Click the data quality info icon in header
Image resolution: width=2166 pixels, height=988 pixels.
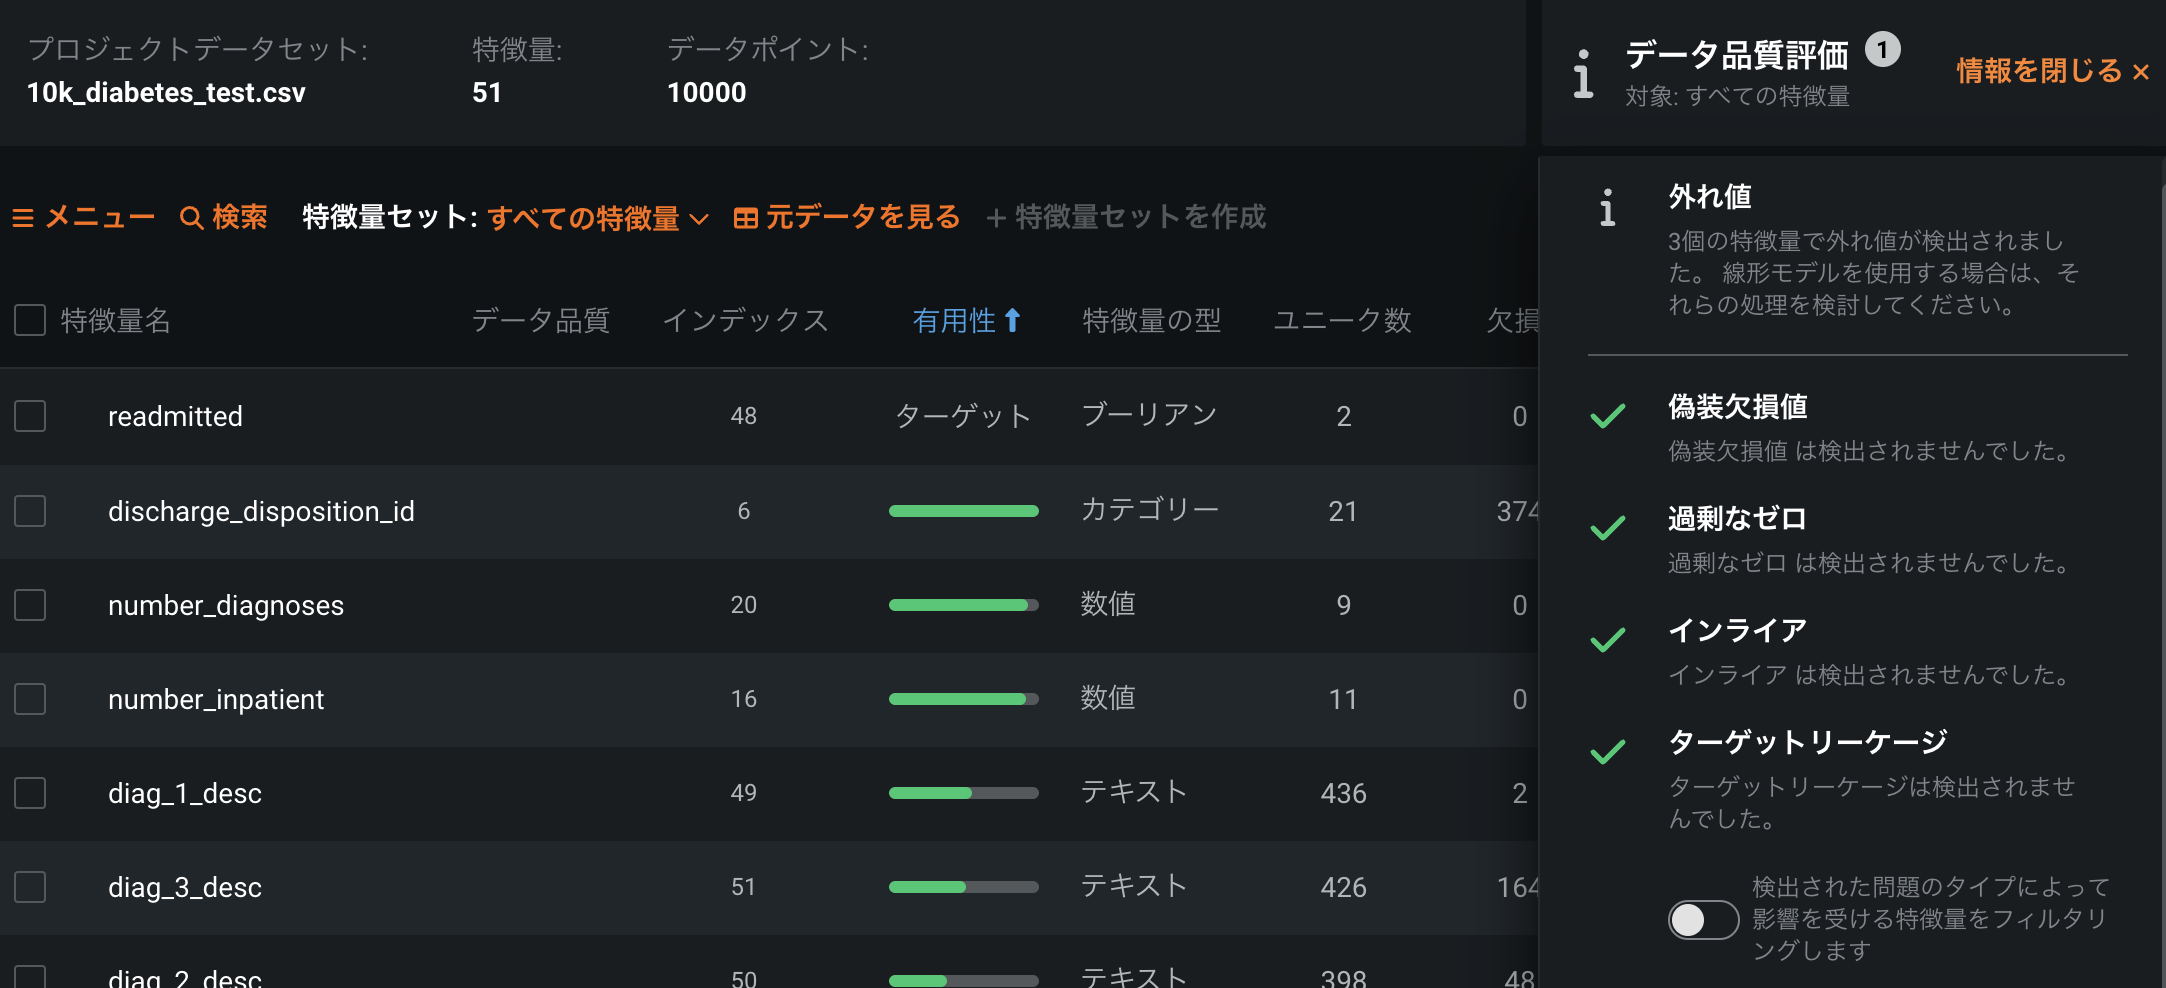click(x=1583, y=74)
